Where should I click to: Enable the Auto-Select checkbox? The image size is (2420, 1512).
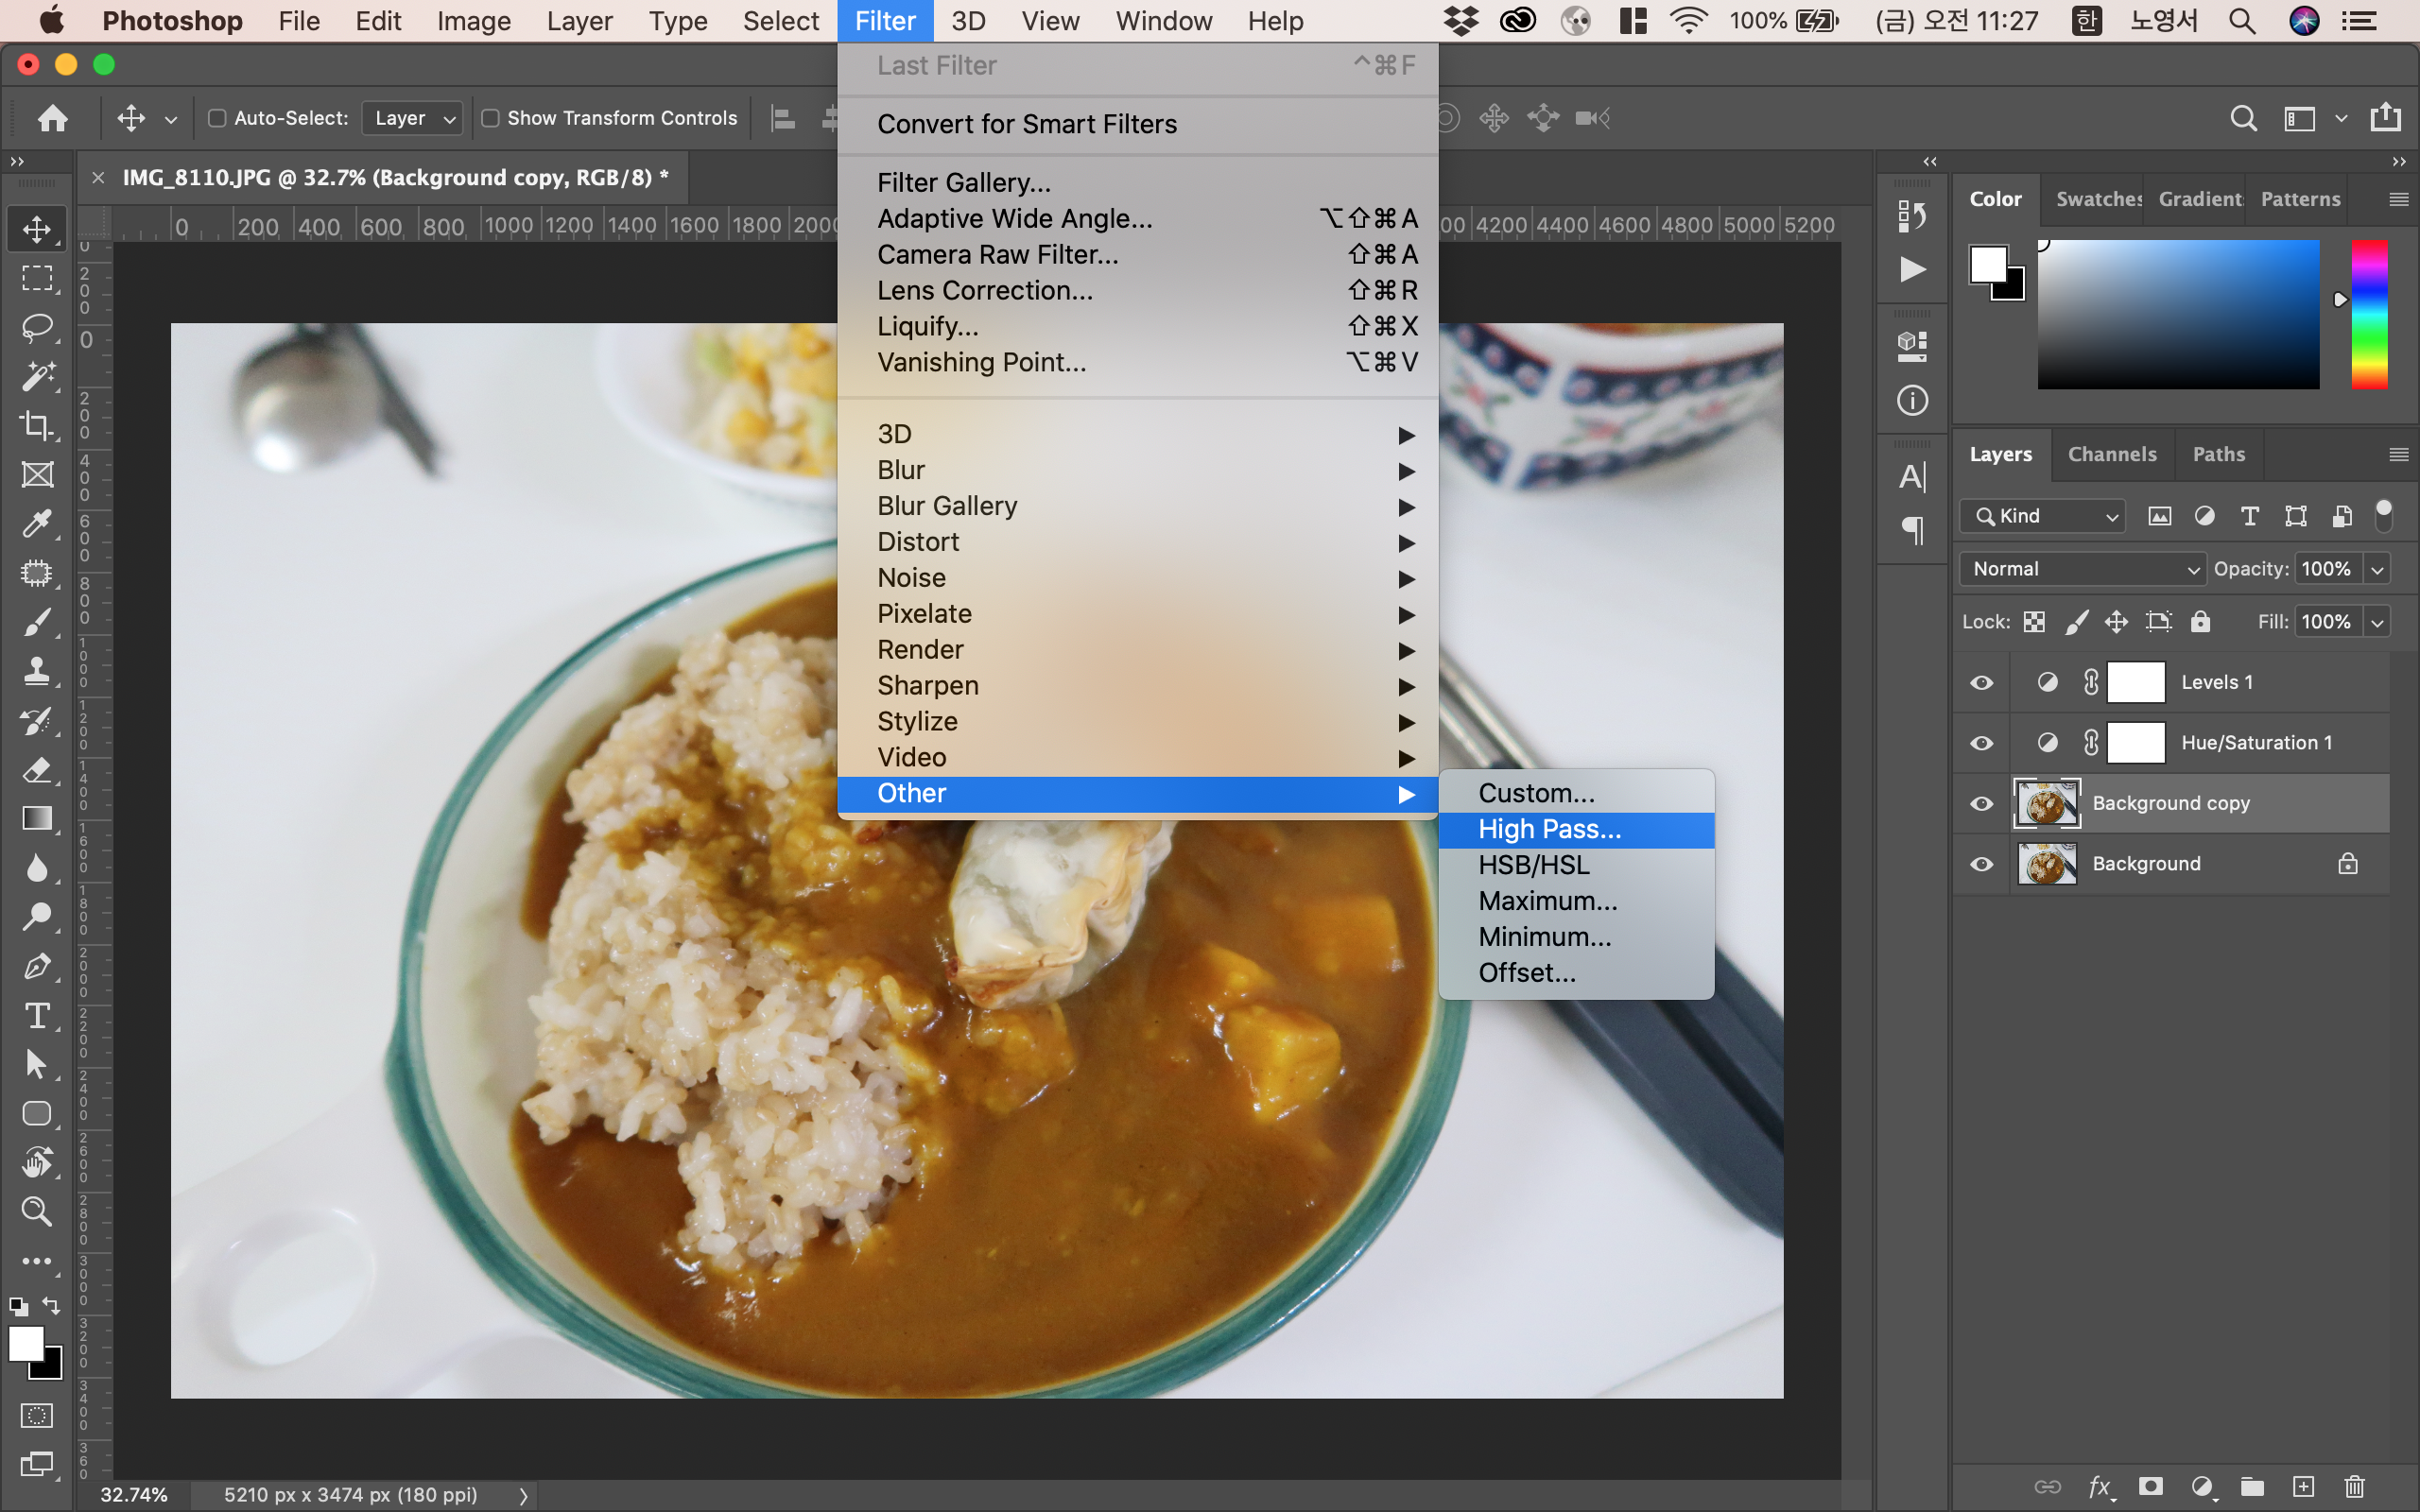click(217, 118)
